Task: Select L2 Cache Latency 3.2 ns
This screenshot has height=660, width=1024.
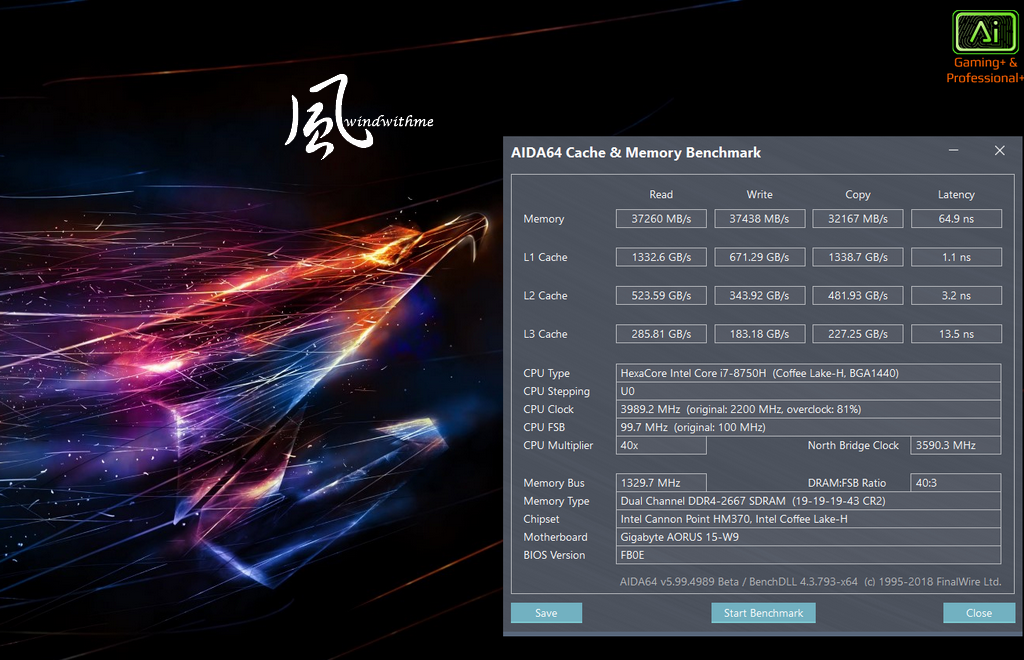Action: pos(956,296)
